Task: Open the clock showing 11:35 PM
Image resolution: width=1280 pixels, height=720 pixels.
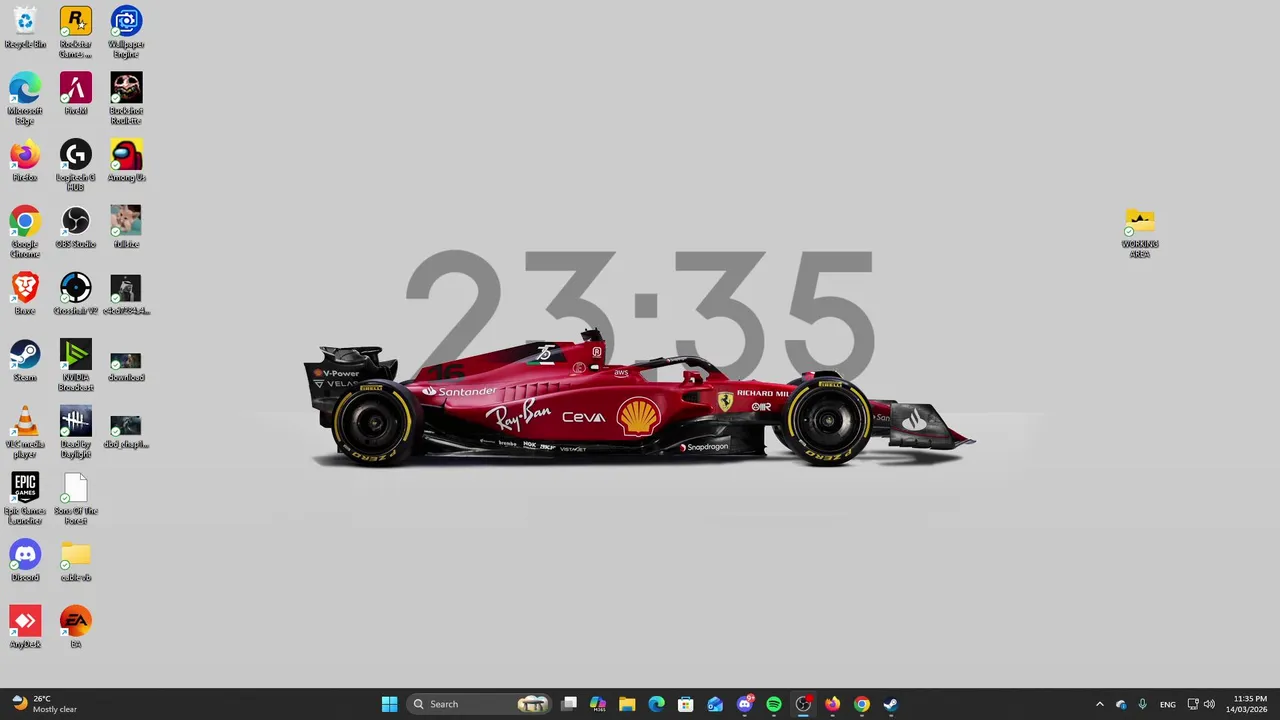Action: coord(1249,704)
